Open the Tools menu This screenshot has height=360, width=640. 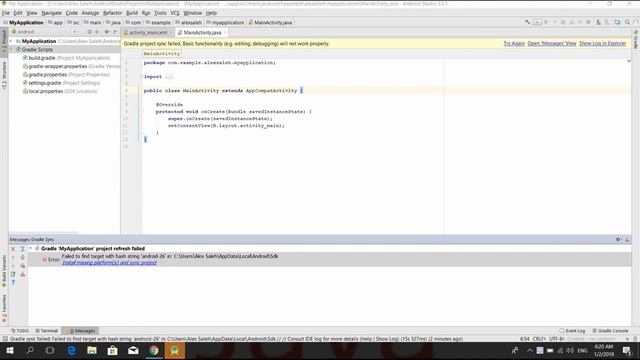[160, 13]
